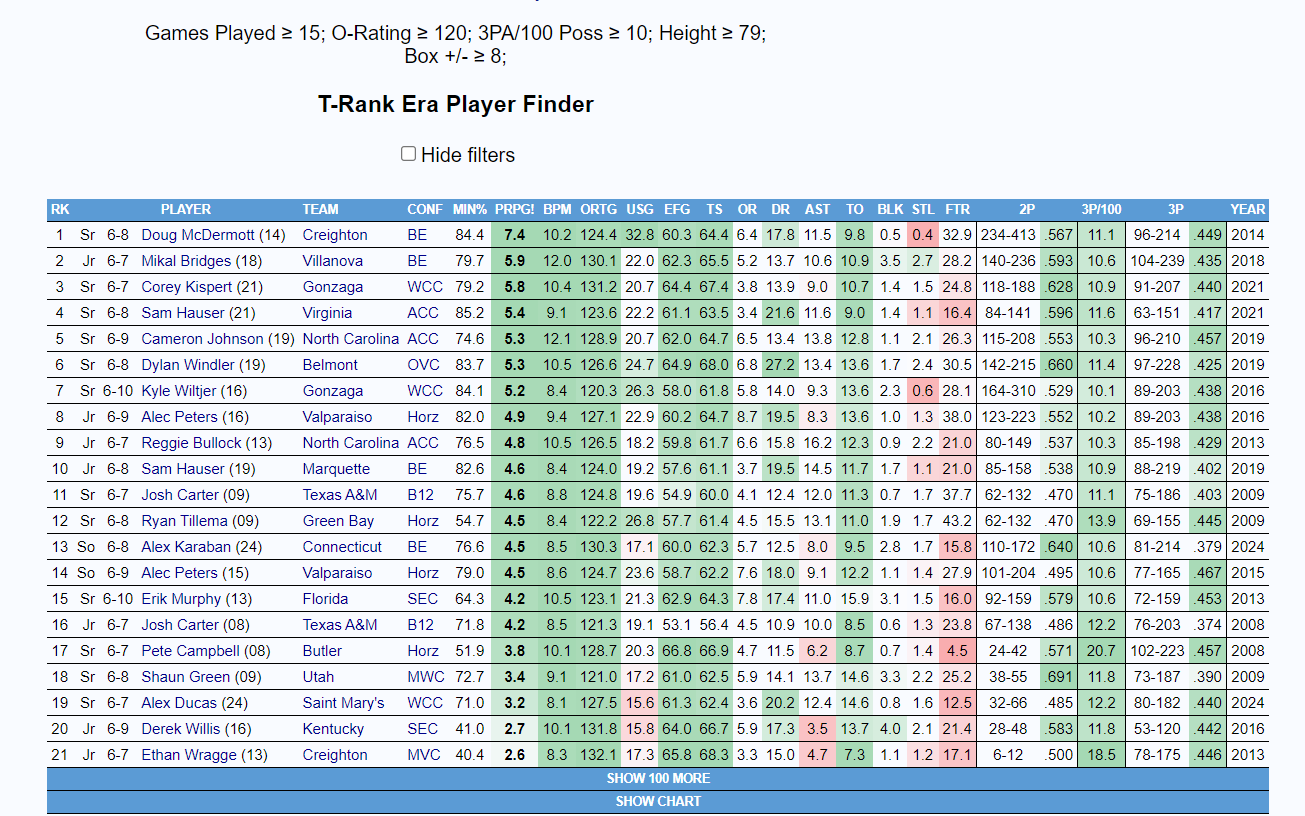Sort by 3P/100 column header
Viewport: 1305px width, 816px height.
(1101, 209)
